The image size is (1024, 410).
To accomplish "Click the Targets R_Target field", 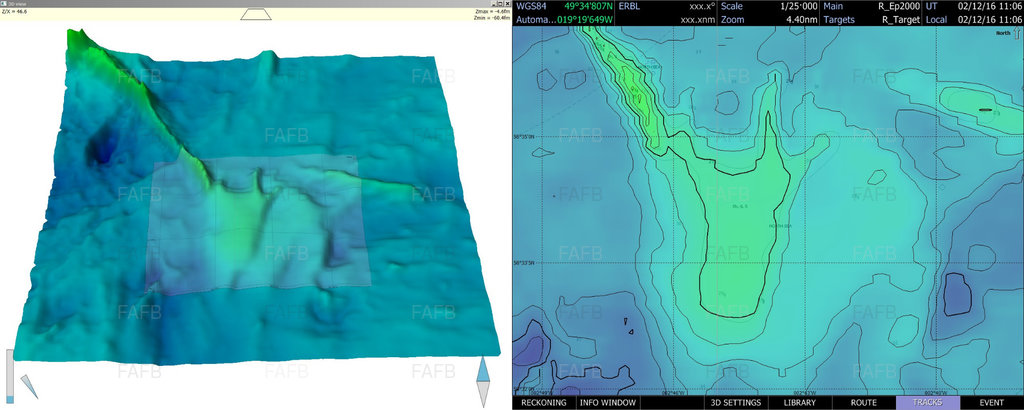I will [x=870, y=19].
